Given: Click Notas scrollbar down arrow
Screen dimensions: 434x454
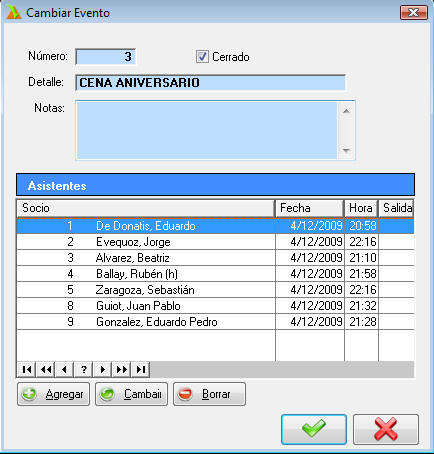Looking at the screenshot, I should tap(346, 150).
